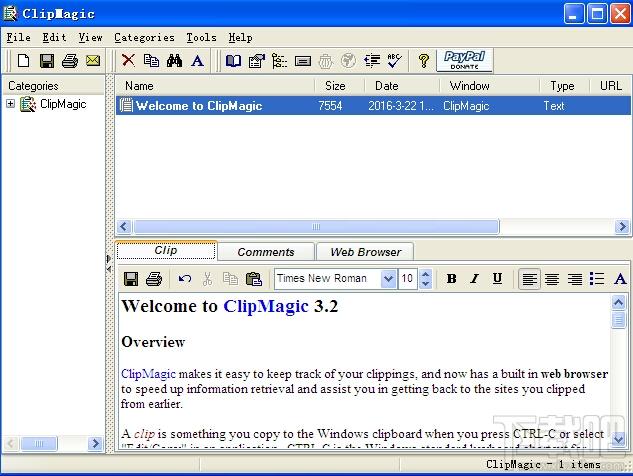
Task: Click the Paste clipboard icon in editor toolbar
Action: [254, 279]
